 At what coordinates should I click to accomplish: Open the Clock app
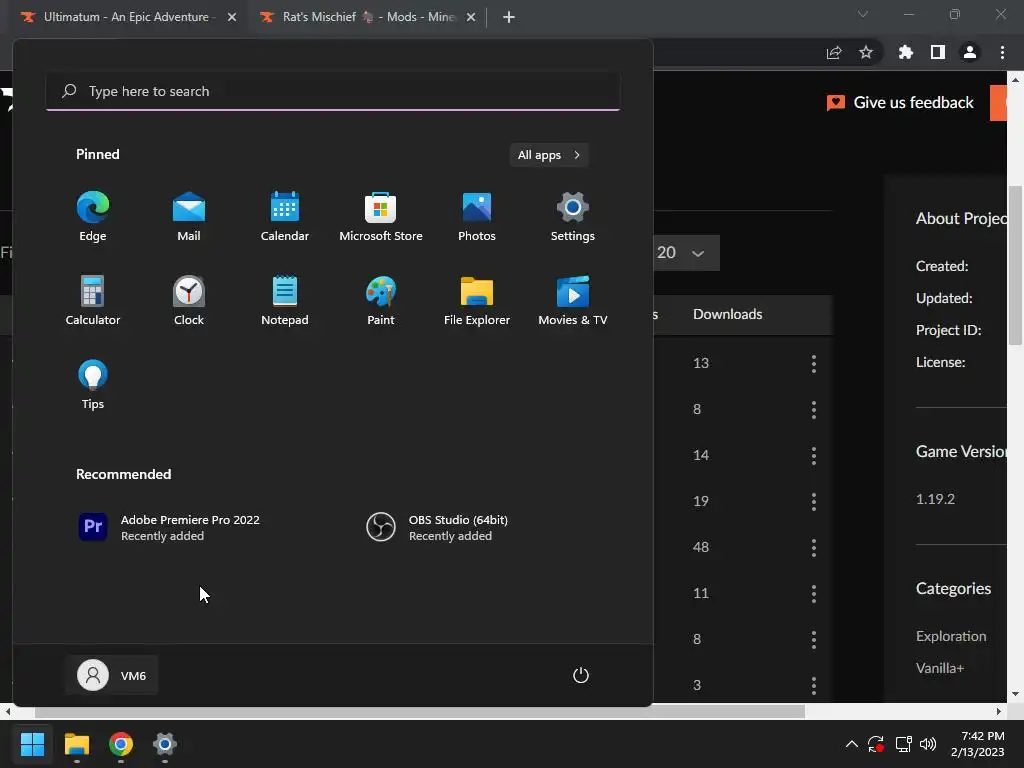coord(189,301)
